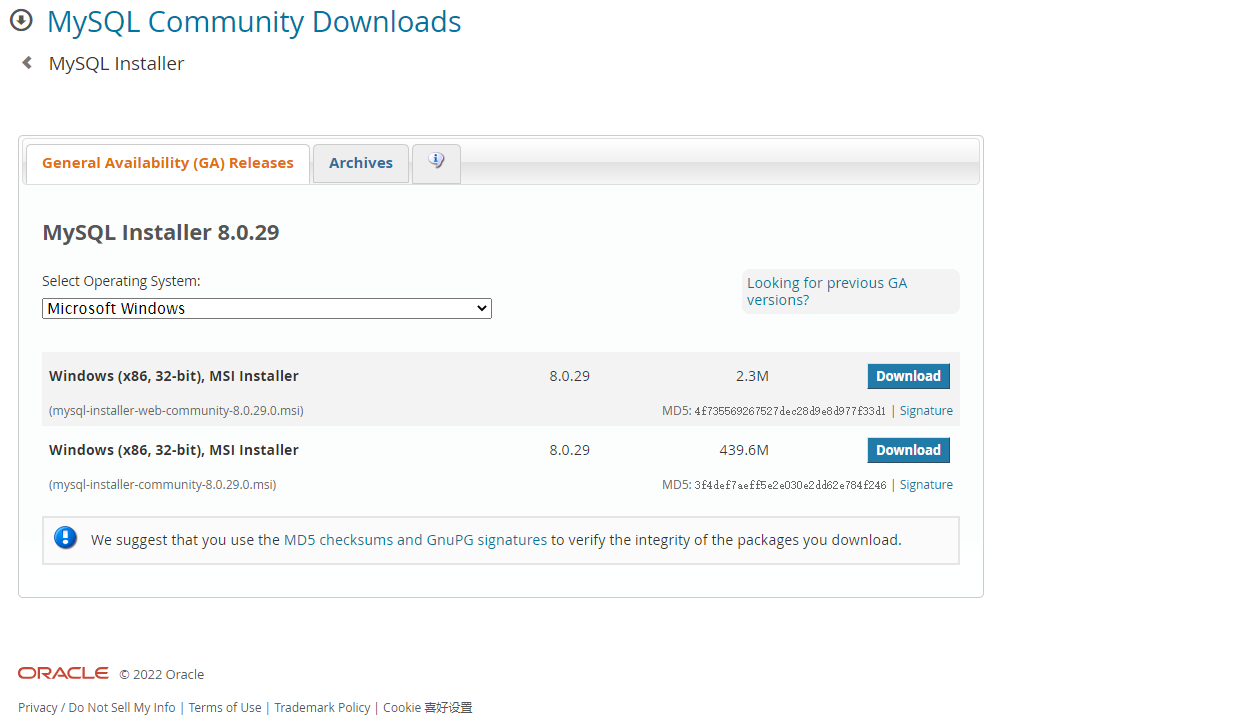The height and width of the screenshot is (728, 1256).
Task: Click the download circle icon beside page title
Action: 21,20
